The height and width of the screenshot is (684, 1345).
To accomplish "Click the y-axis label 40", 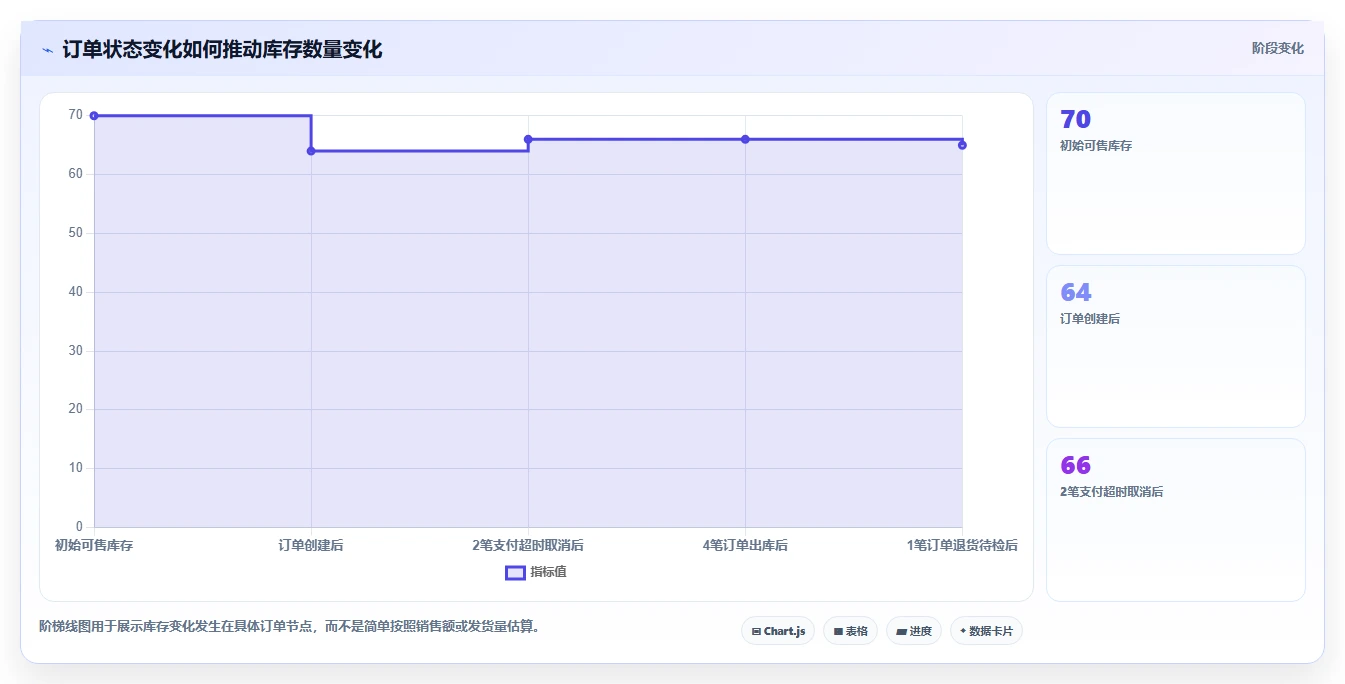I will click(x=75, y=292).
